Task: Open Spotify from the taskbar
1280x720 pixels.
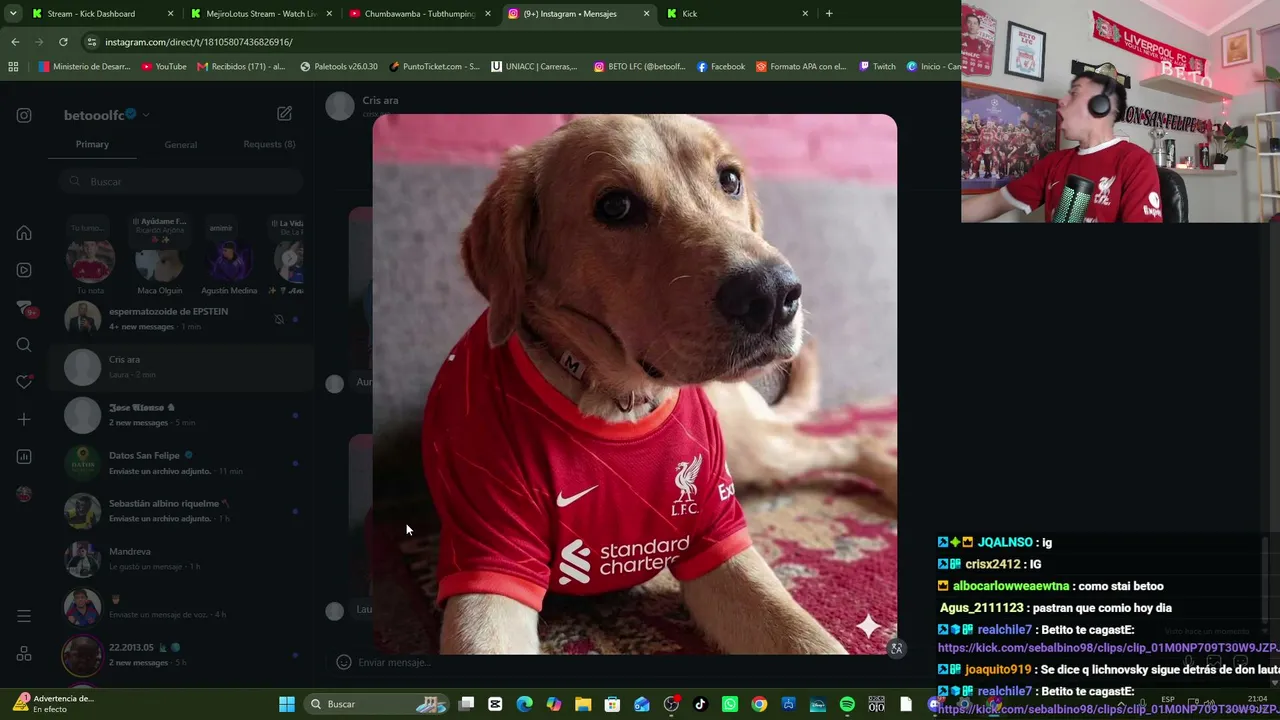Action: [847, 704]
